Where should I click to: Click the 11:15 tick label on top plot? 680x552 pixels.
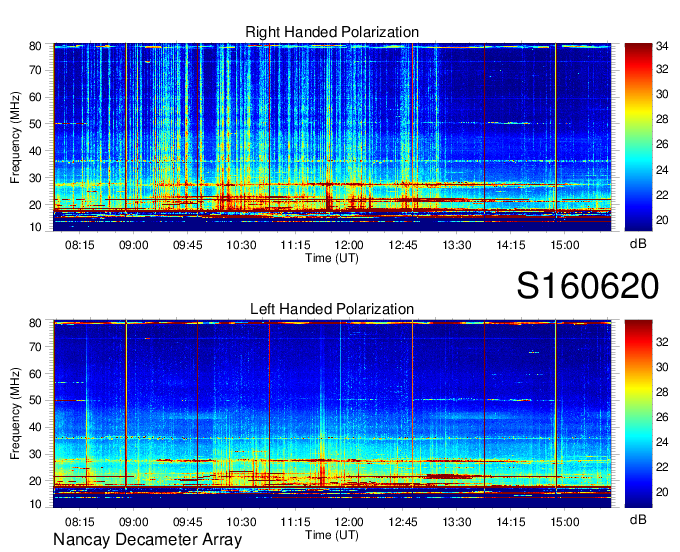[295, 245]
